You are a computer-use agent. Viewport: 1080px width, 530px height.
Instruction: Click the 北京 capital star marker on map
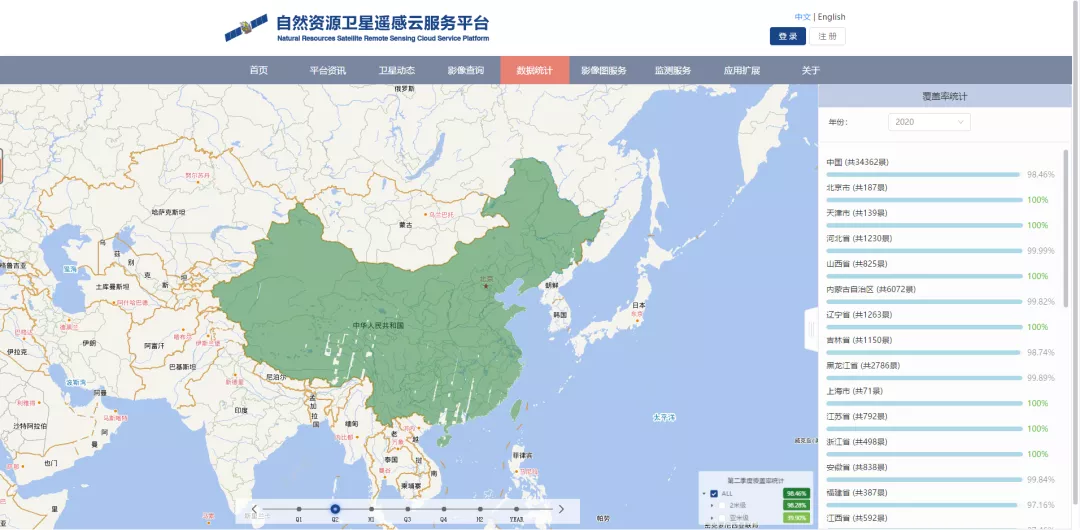click(x=486, y=285)
